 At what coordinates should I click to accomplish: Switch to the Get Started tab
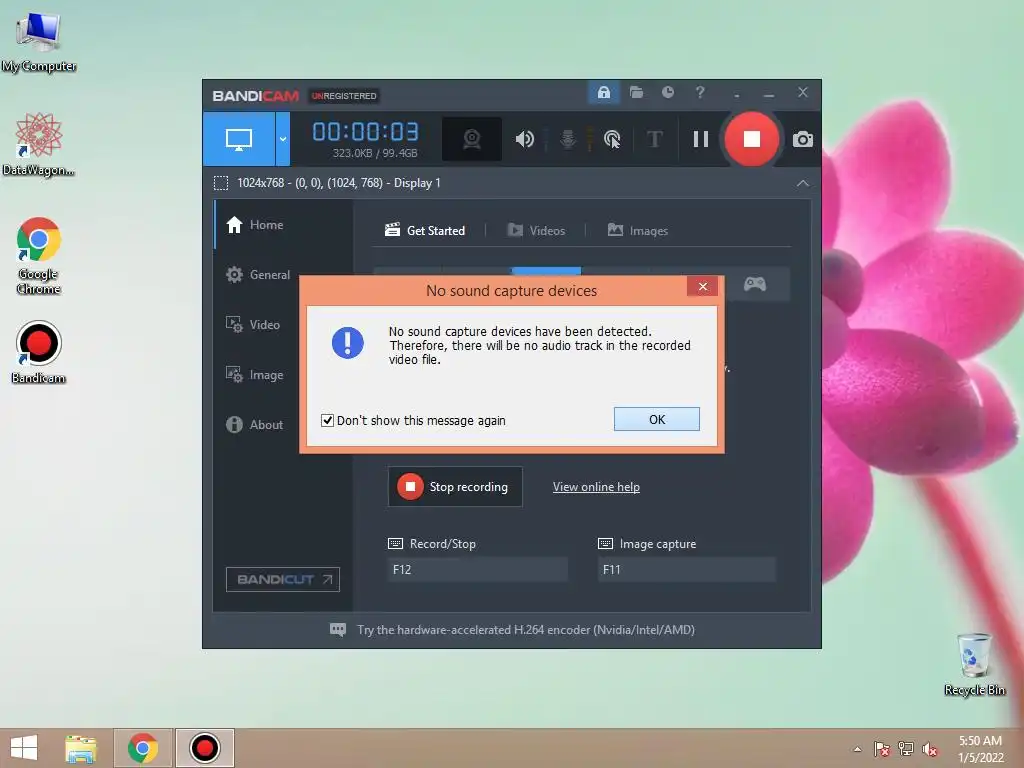(x=425, y=231)
